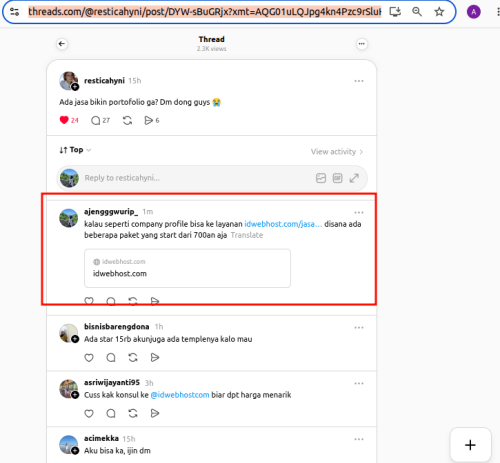This screenshot has width=500, height=463.
Task: Open bisnisbarengdona profile picture
Action: (69, 333)
